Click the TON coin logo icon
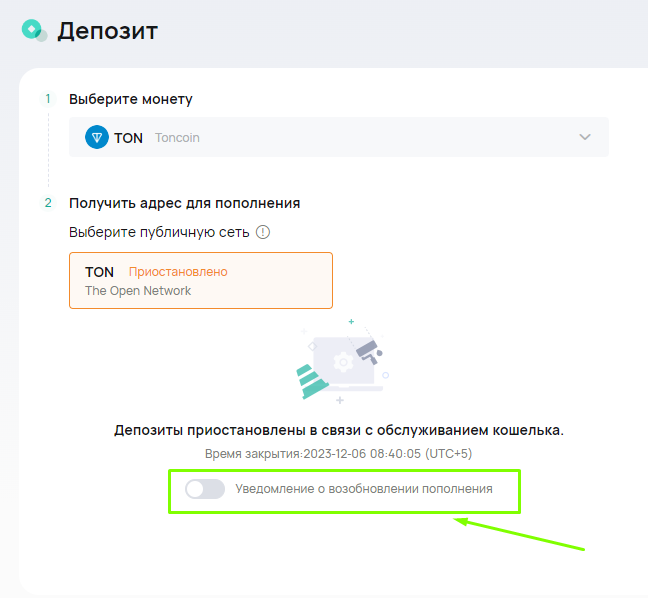648x598 pixels. click(96, 138)
